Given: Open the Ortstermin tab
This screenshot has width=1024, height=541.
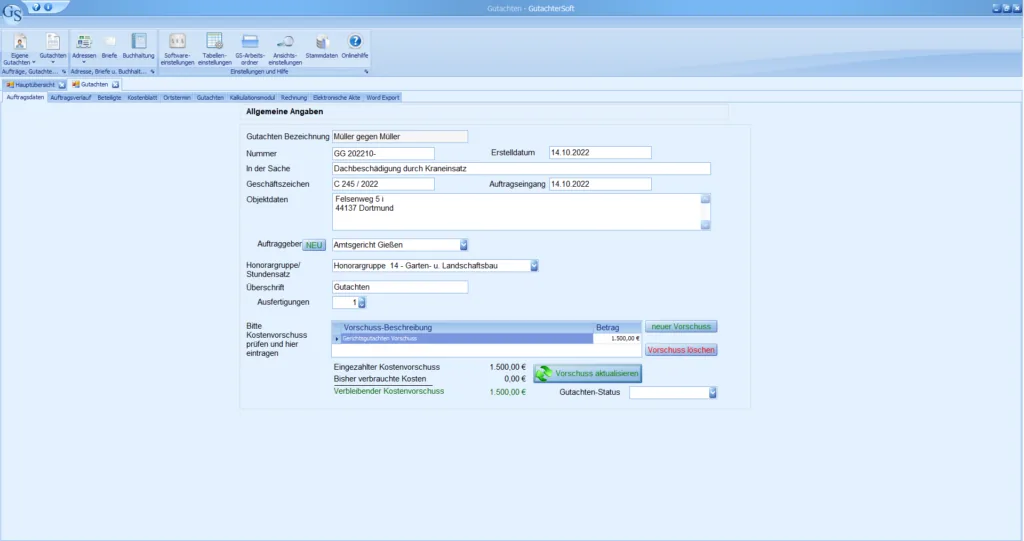Looking at the screenshot, I should click(176, 97).
